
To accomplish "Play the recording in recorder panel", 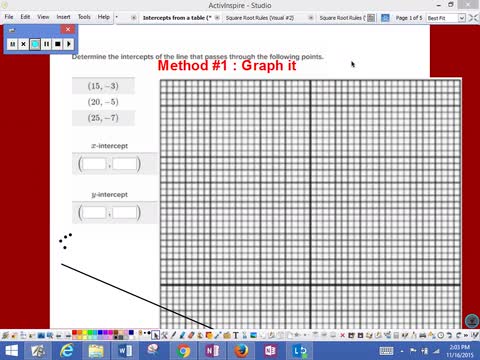I will point(69,44).
